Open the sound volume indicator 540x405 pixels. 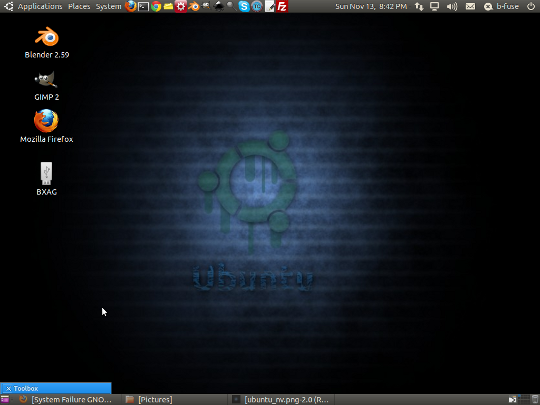tap(452, 6)
